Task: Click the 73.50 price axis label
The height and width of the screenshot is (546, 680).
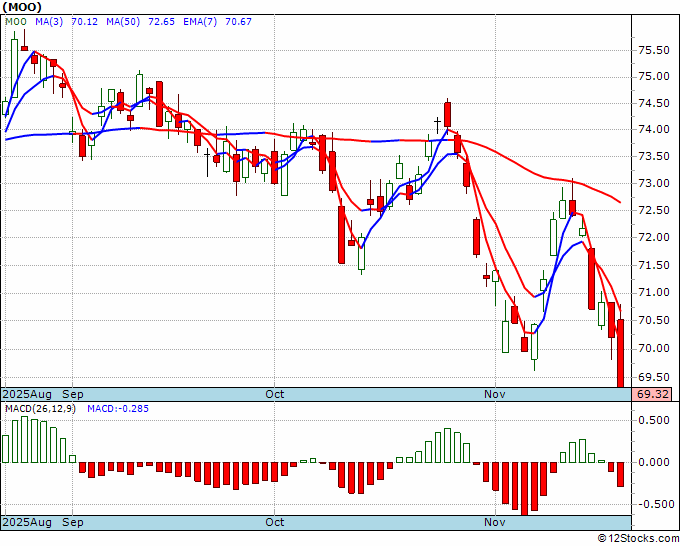Action: click(x=654, y=157)
